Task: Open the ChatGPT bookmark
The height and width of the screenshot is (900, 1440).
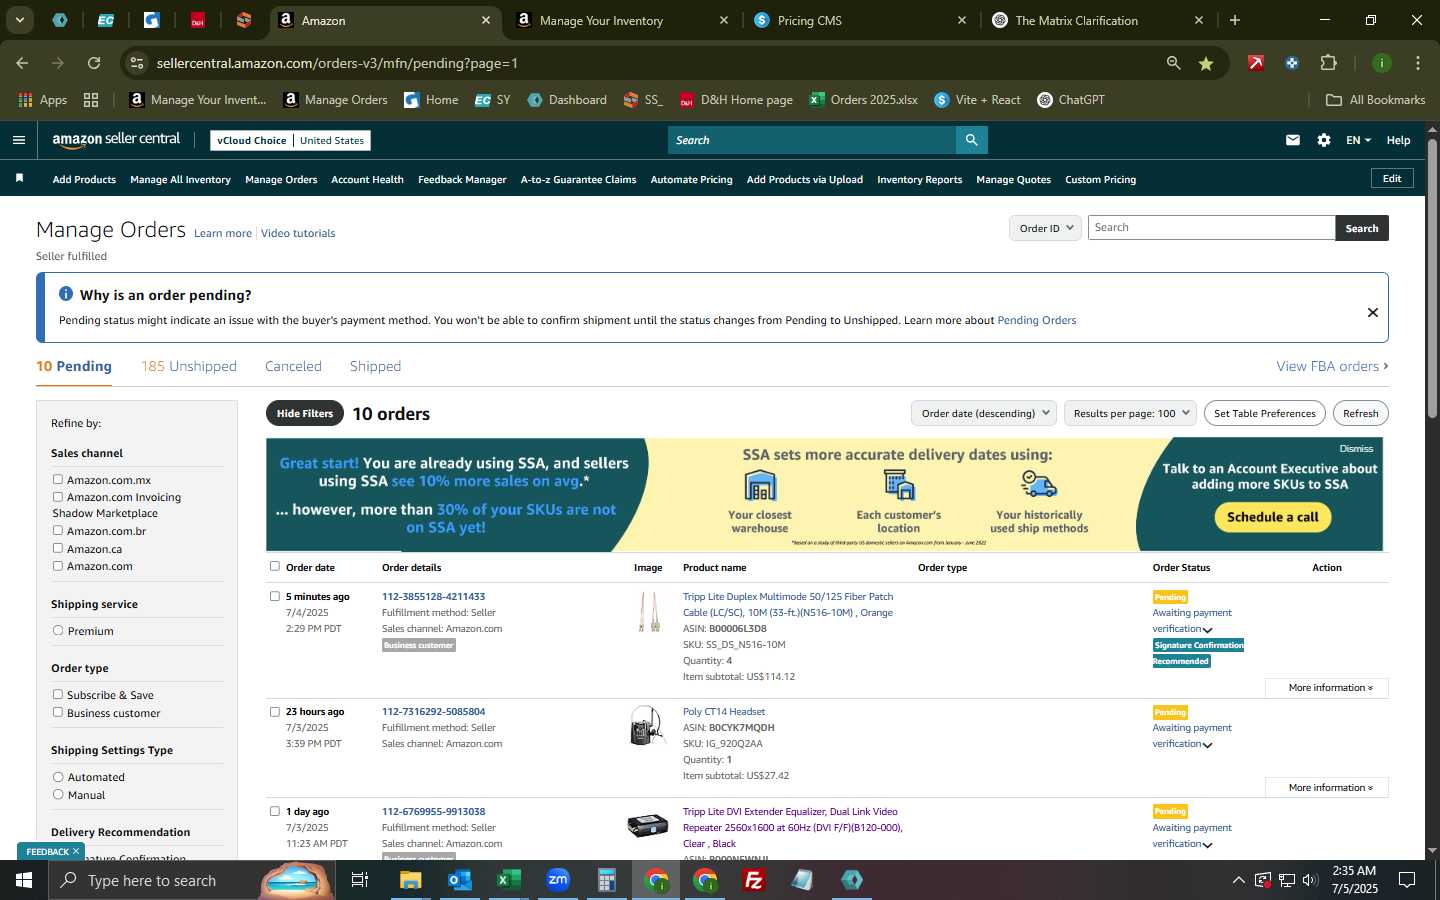Action: (x=1071, y=100)
